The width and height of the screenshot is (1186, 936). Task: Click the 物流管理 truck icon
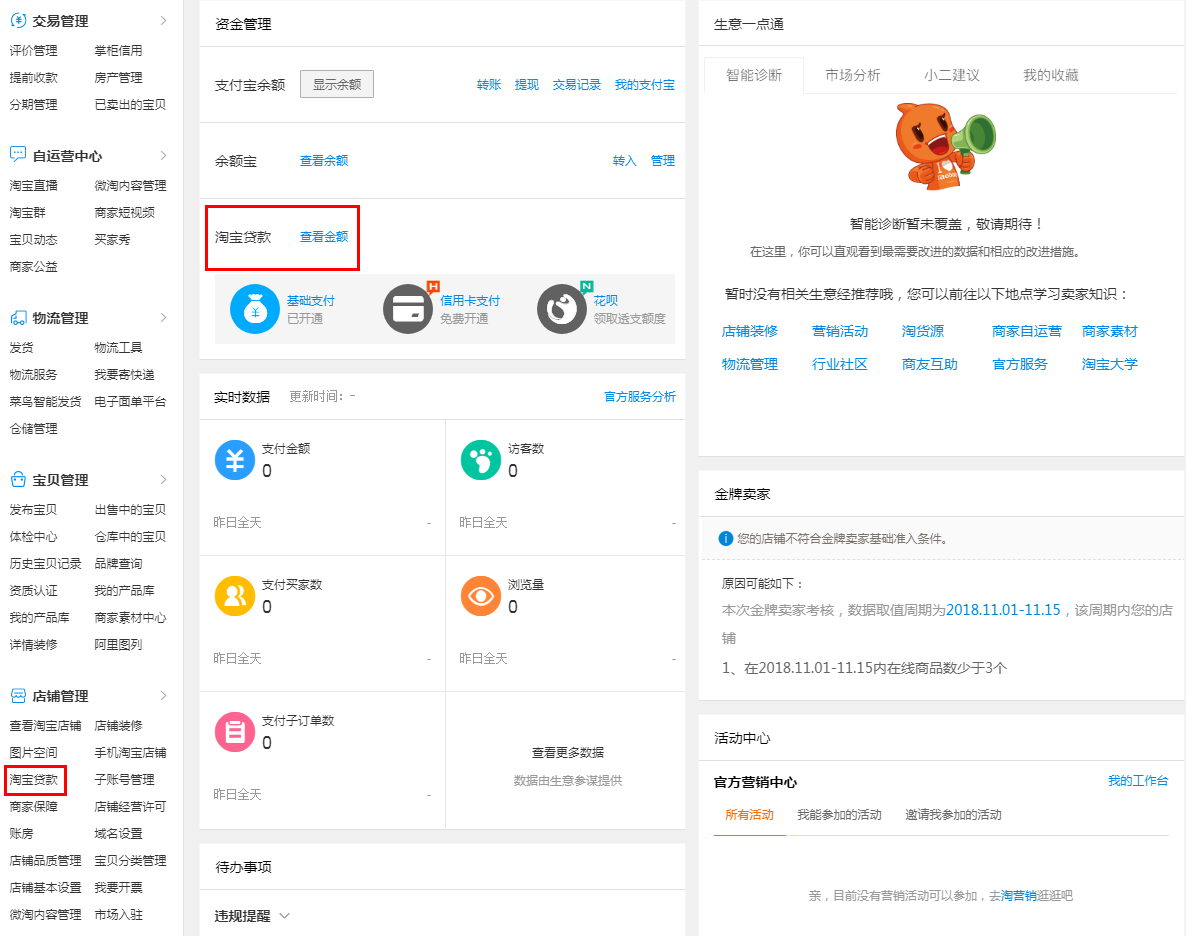click(18, 318)
